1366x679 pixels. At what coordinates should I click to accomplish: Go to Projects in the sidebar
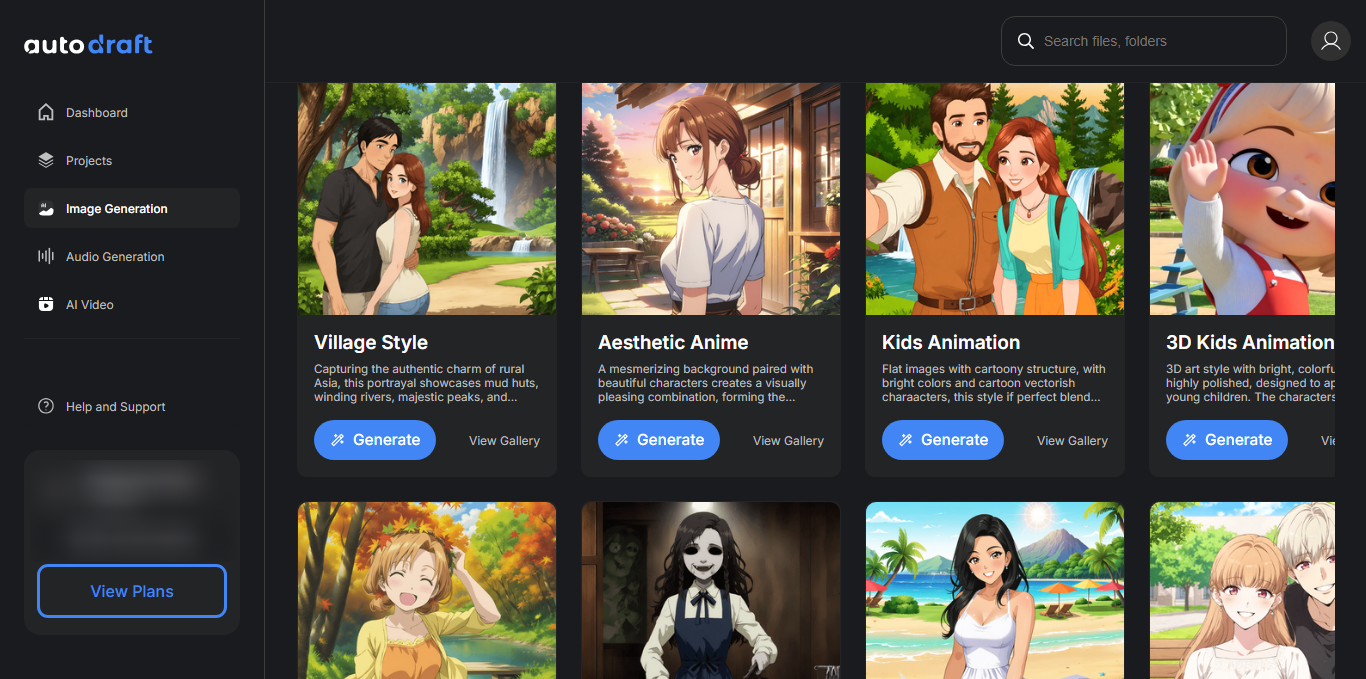(132, 160)
